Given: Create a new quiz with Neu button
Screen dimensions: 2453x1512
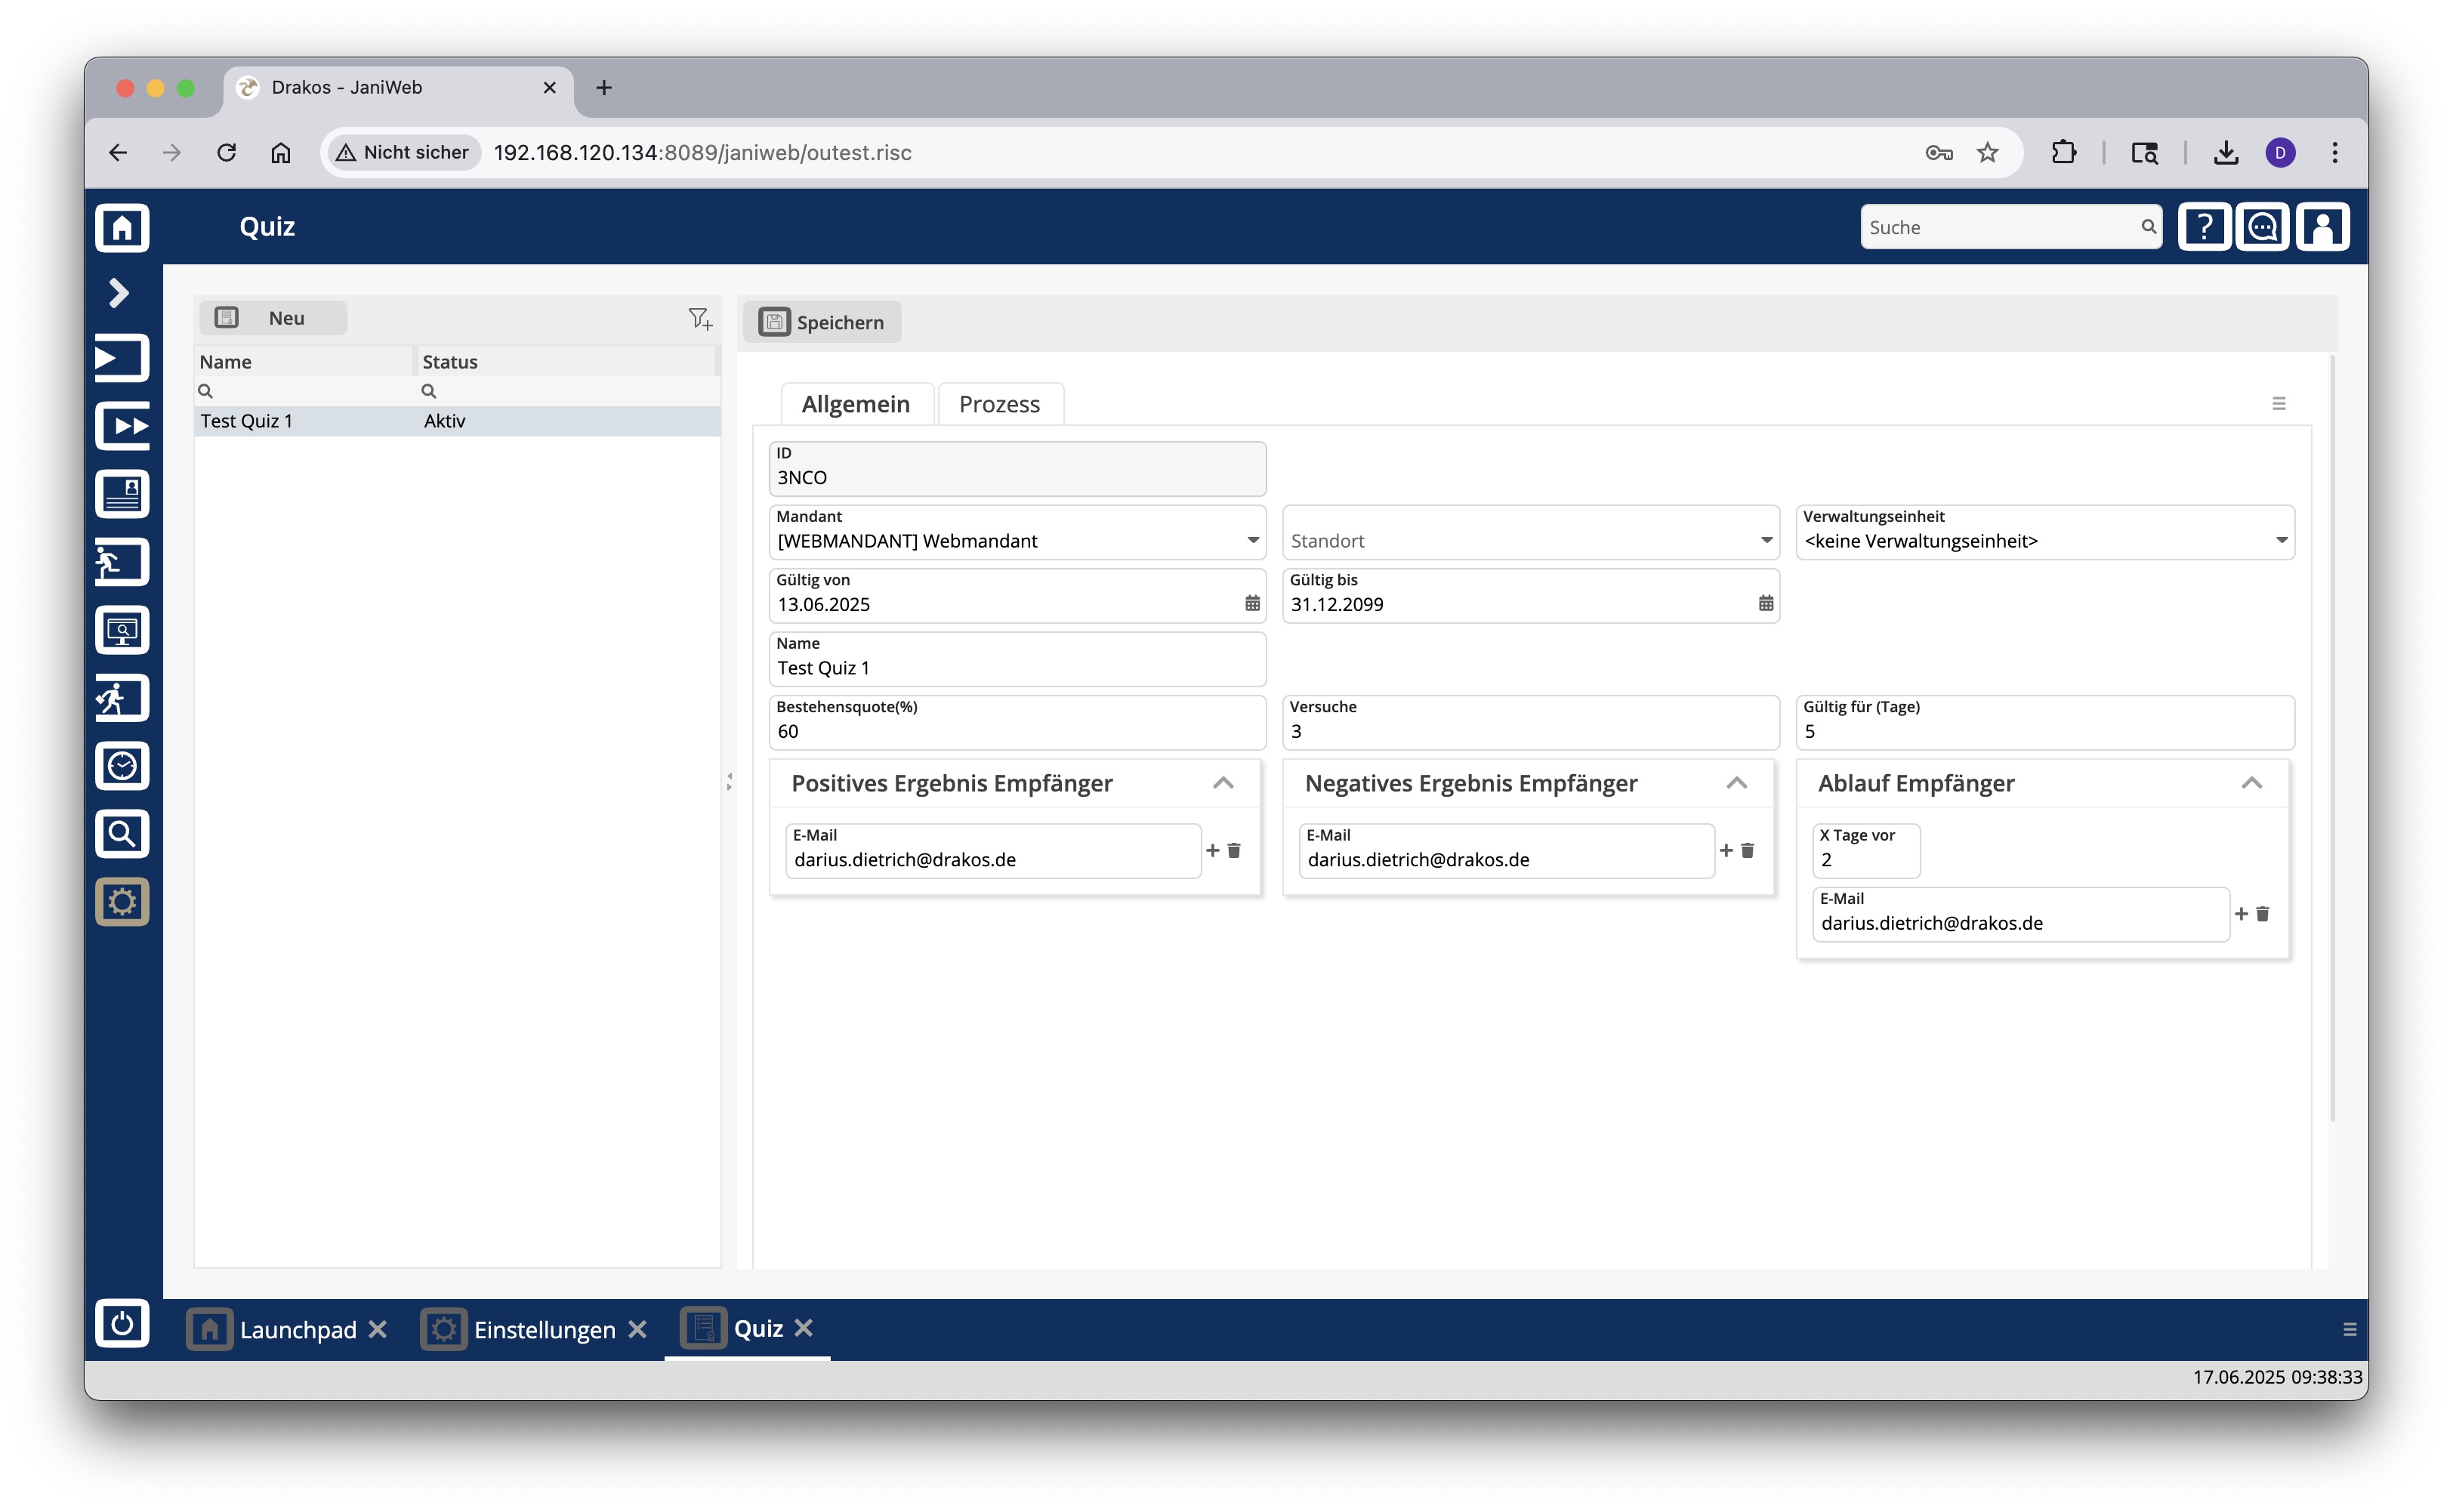Looking at the screenshot, I should [273, 319].
